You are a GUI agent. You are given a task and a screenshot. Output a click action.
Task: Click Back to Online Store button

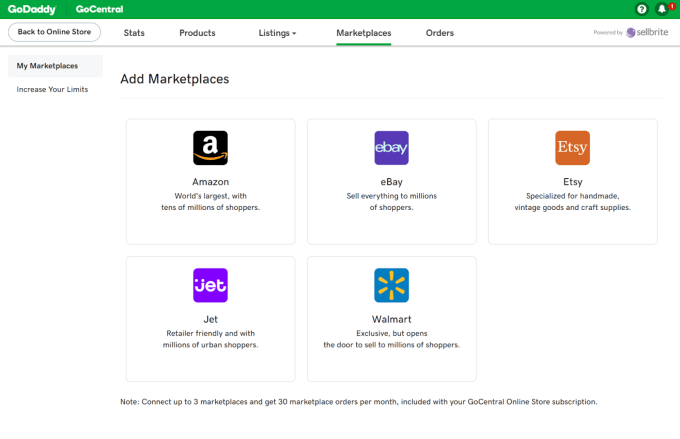(54, 32)
